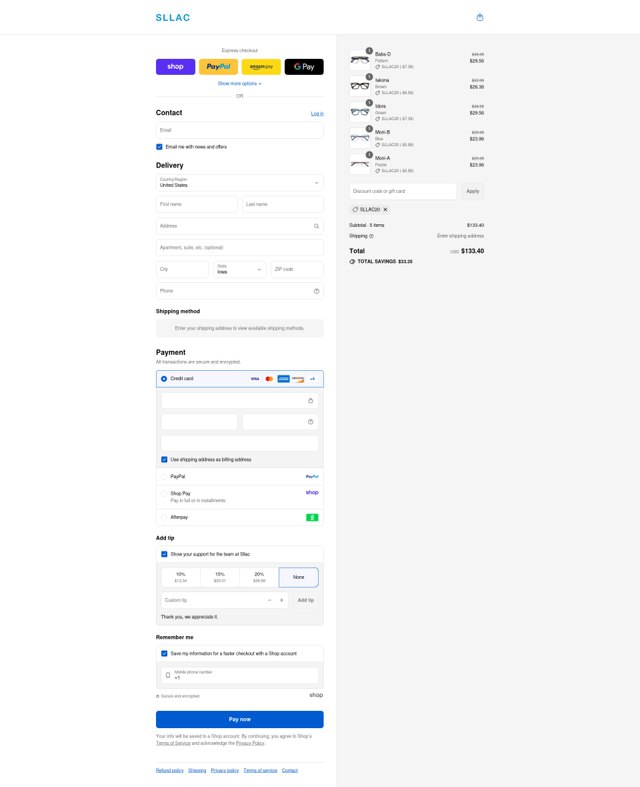Choose Google Pay express checkout
The image size is (640, 787).
click(x=304, y=67)
